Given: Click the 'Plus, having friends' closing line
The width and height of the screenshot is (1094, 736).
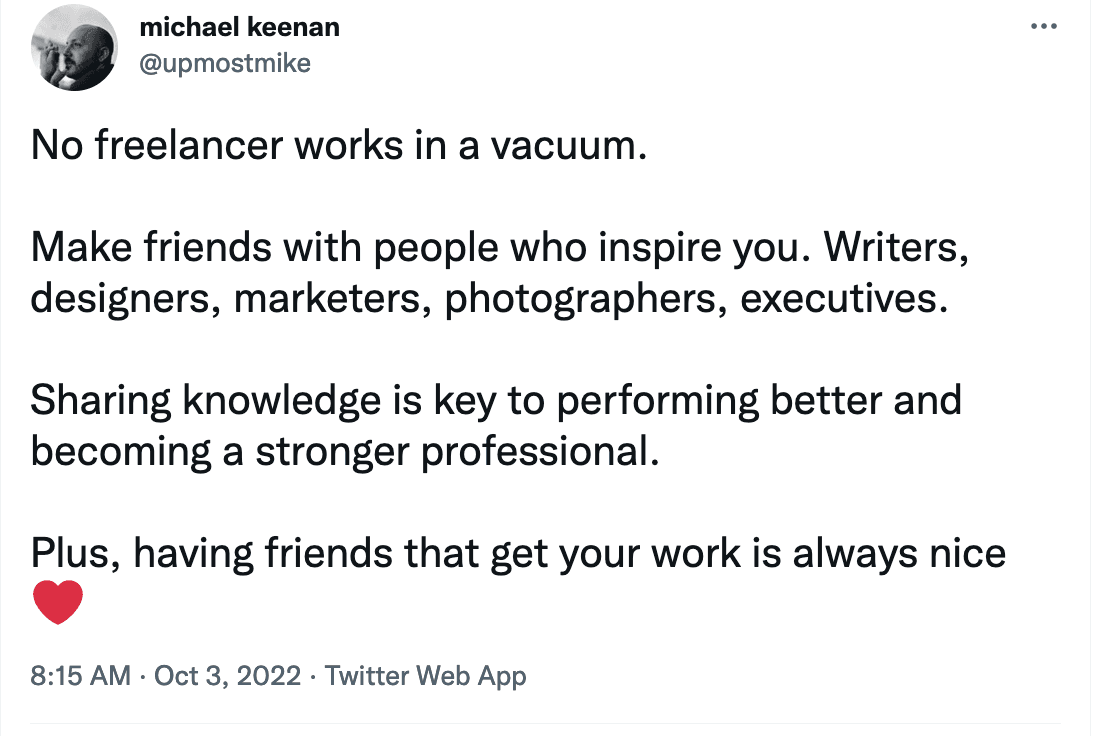Looking at the screenshot, I should tap(518, 552).
